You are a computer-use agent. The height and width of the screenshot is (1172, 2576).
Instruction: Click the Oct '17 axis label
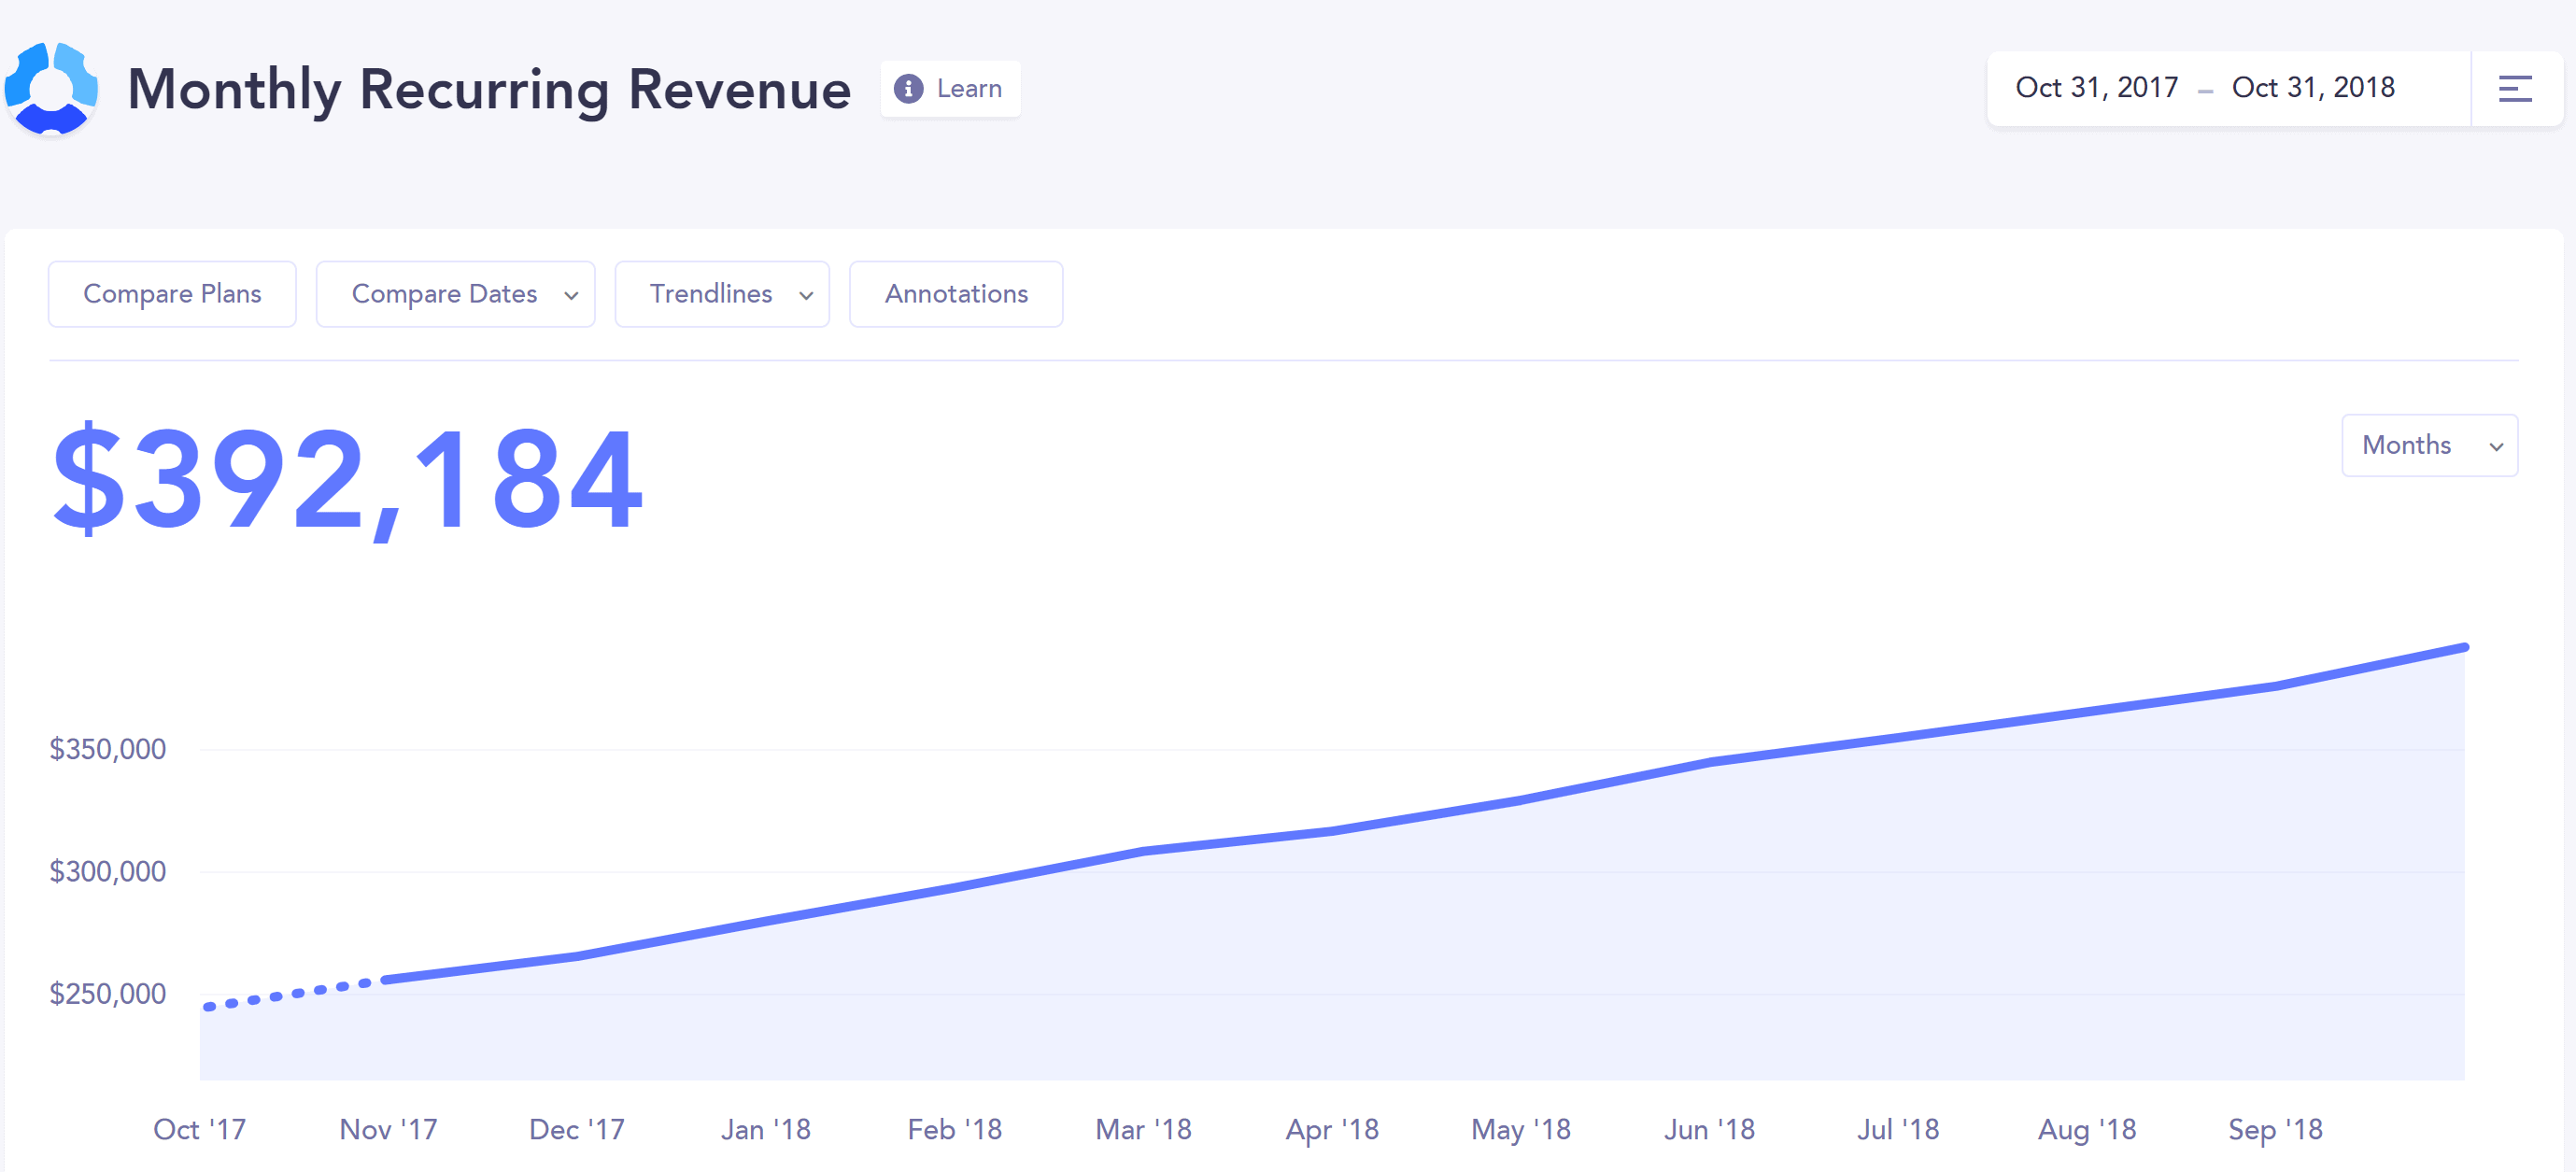199,1129
